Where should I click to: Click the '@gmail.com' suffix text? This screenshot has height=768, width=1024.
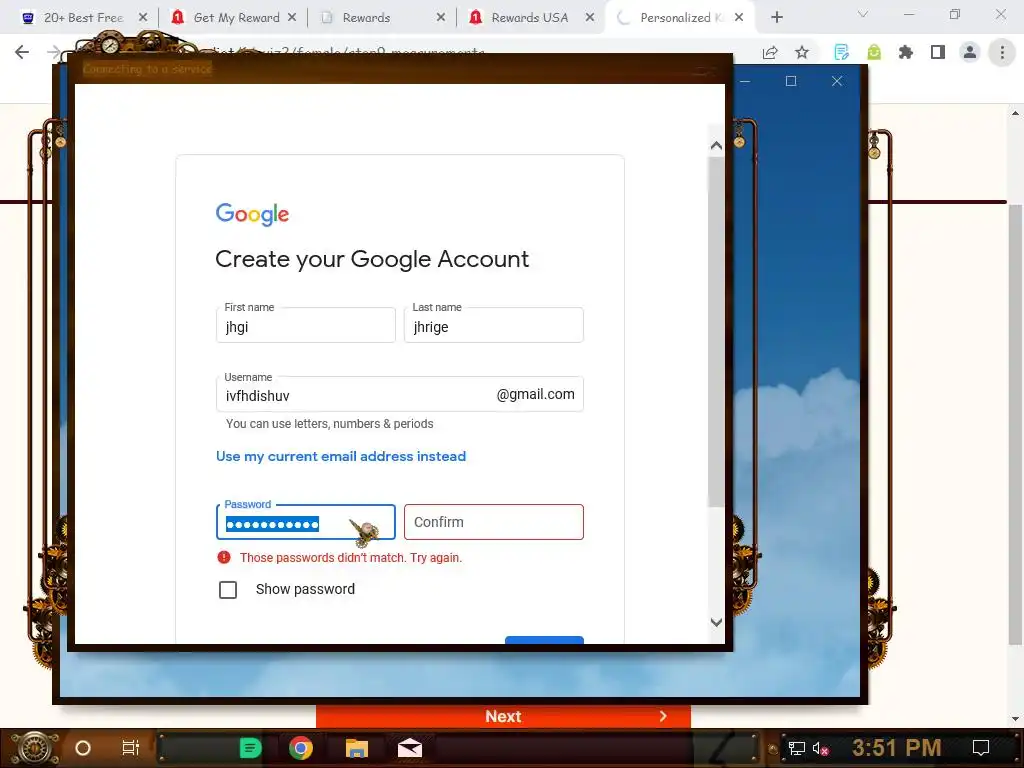coord(536,394)
